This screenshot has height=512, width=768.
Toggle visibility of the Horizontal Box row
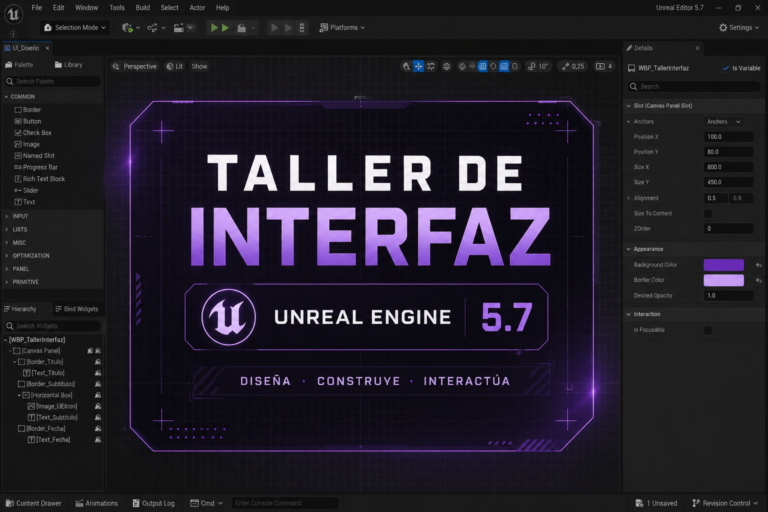point(98,395)
